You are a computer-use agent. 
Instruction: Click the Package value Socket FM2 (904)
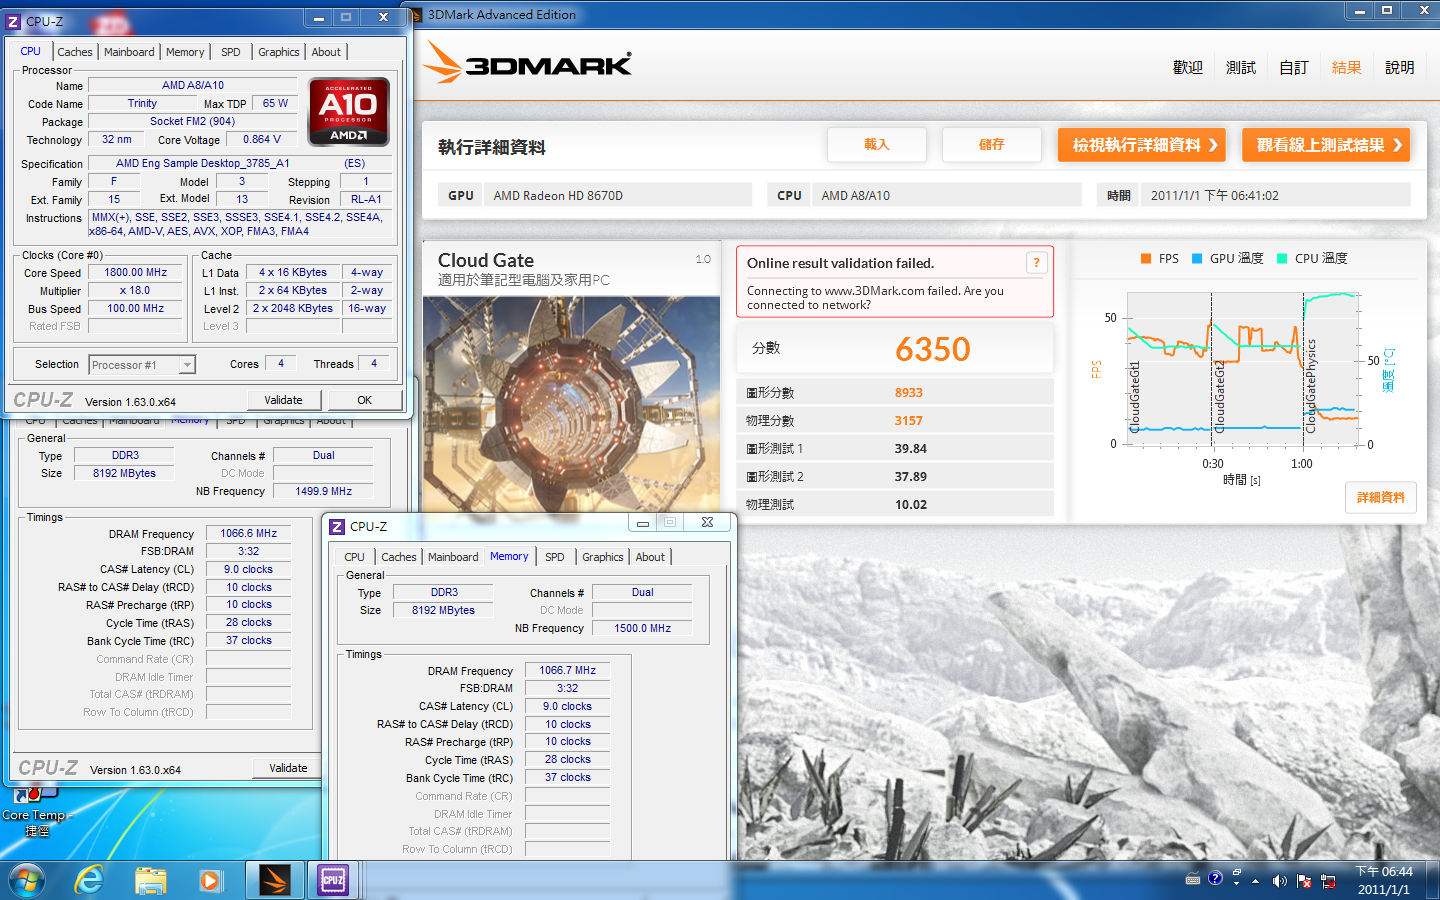(193, 122)
